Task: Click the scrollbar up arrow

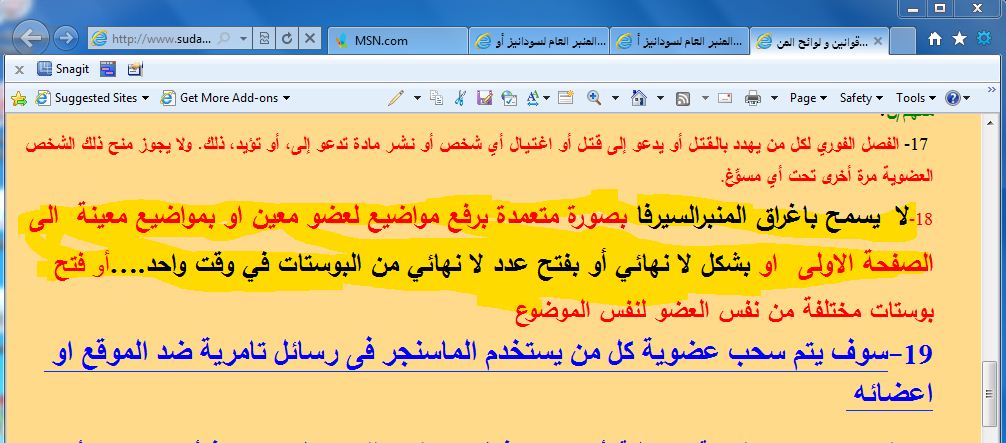Action: click(x=991, y=122)
